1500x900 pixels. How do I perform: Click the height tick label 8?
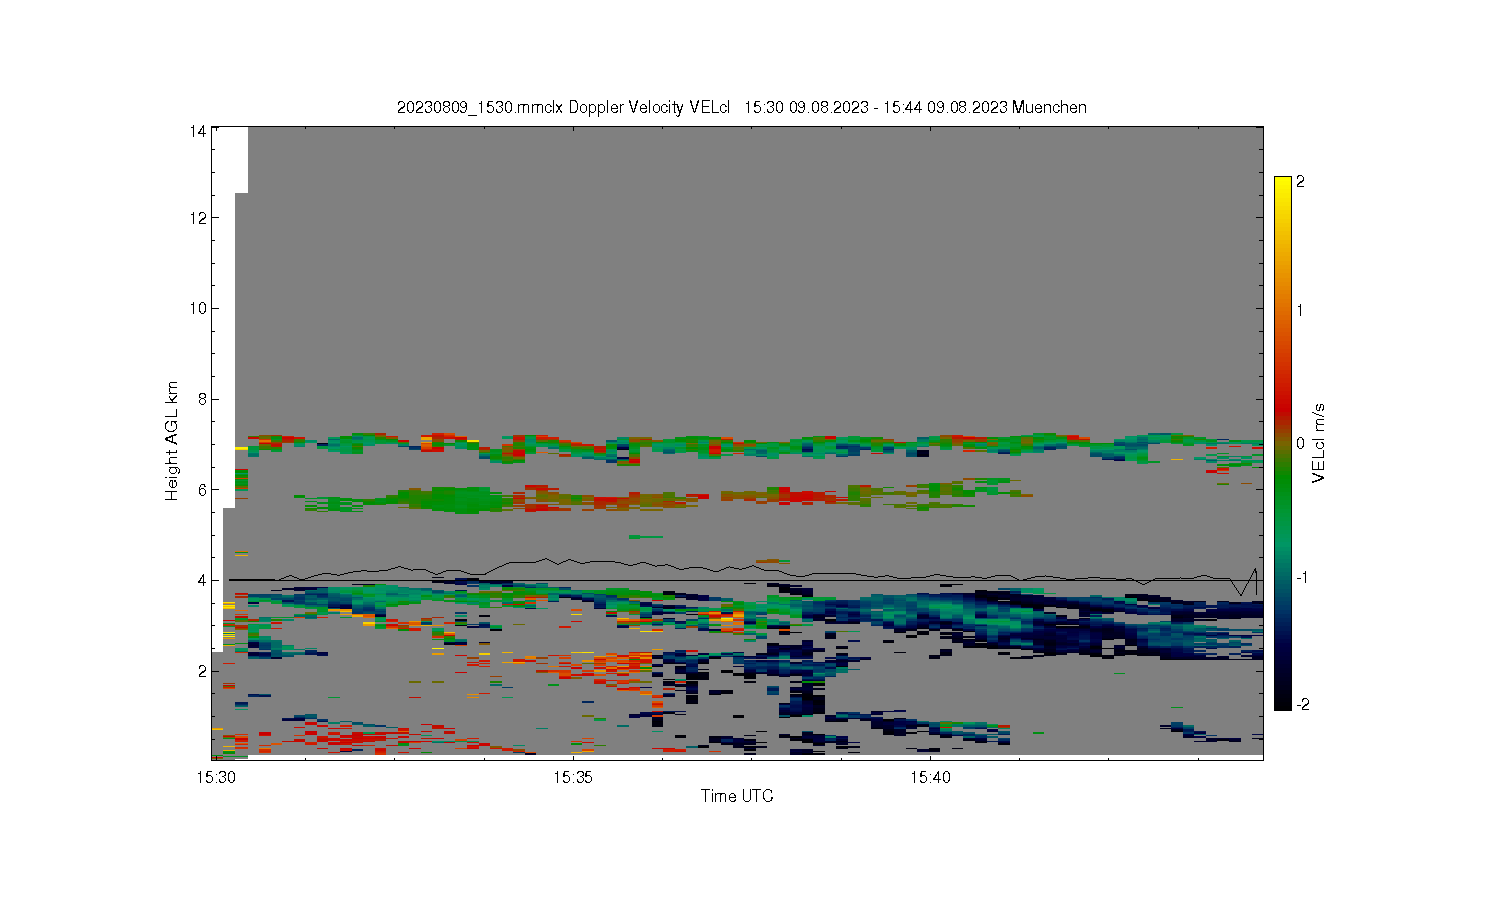tap(202, 399)
